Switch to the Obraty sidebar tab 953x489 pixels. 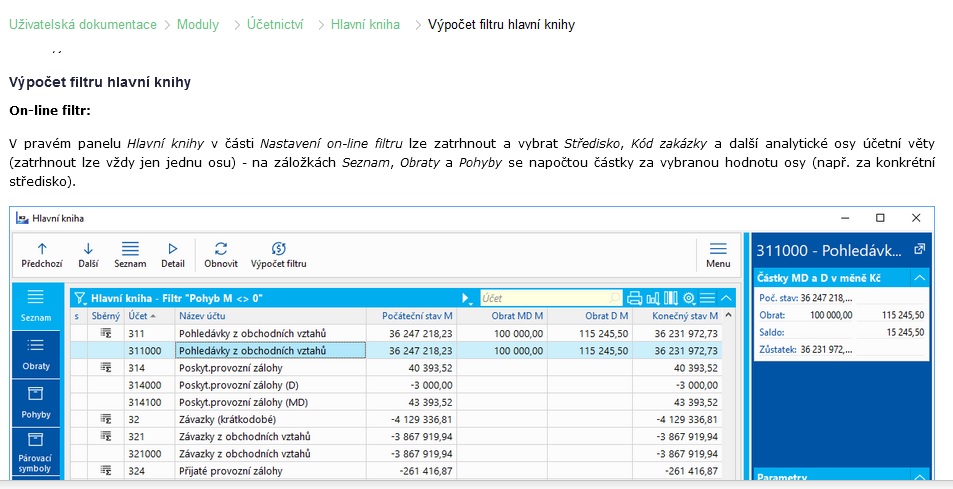coord(36,354)
